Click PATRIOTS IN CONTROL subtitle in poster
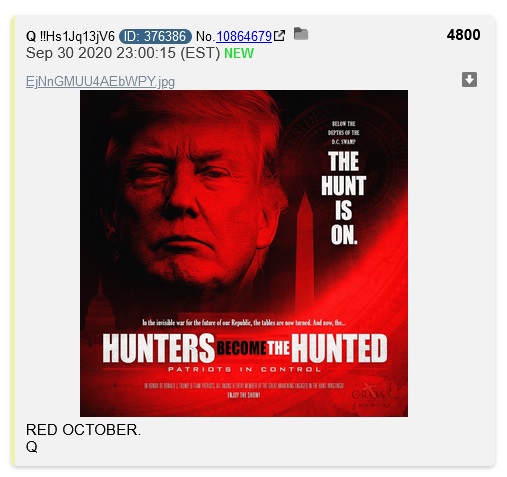 [244, 369]
